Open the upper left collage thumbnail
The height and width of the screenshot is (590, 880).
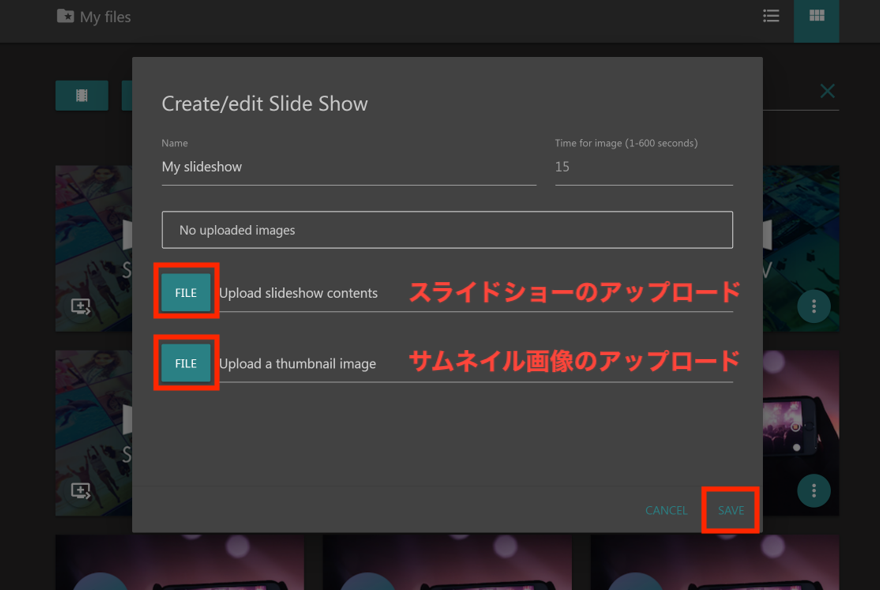coord(94,248)
